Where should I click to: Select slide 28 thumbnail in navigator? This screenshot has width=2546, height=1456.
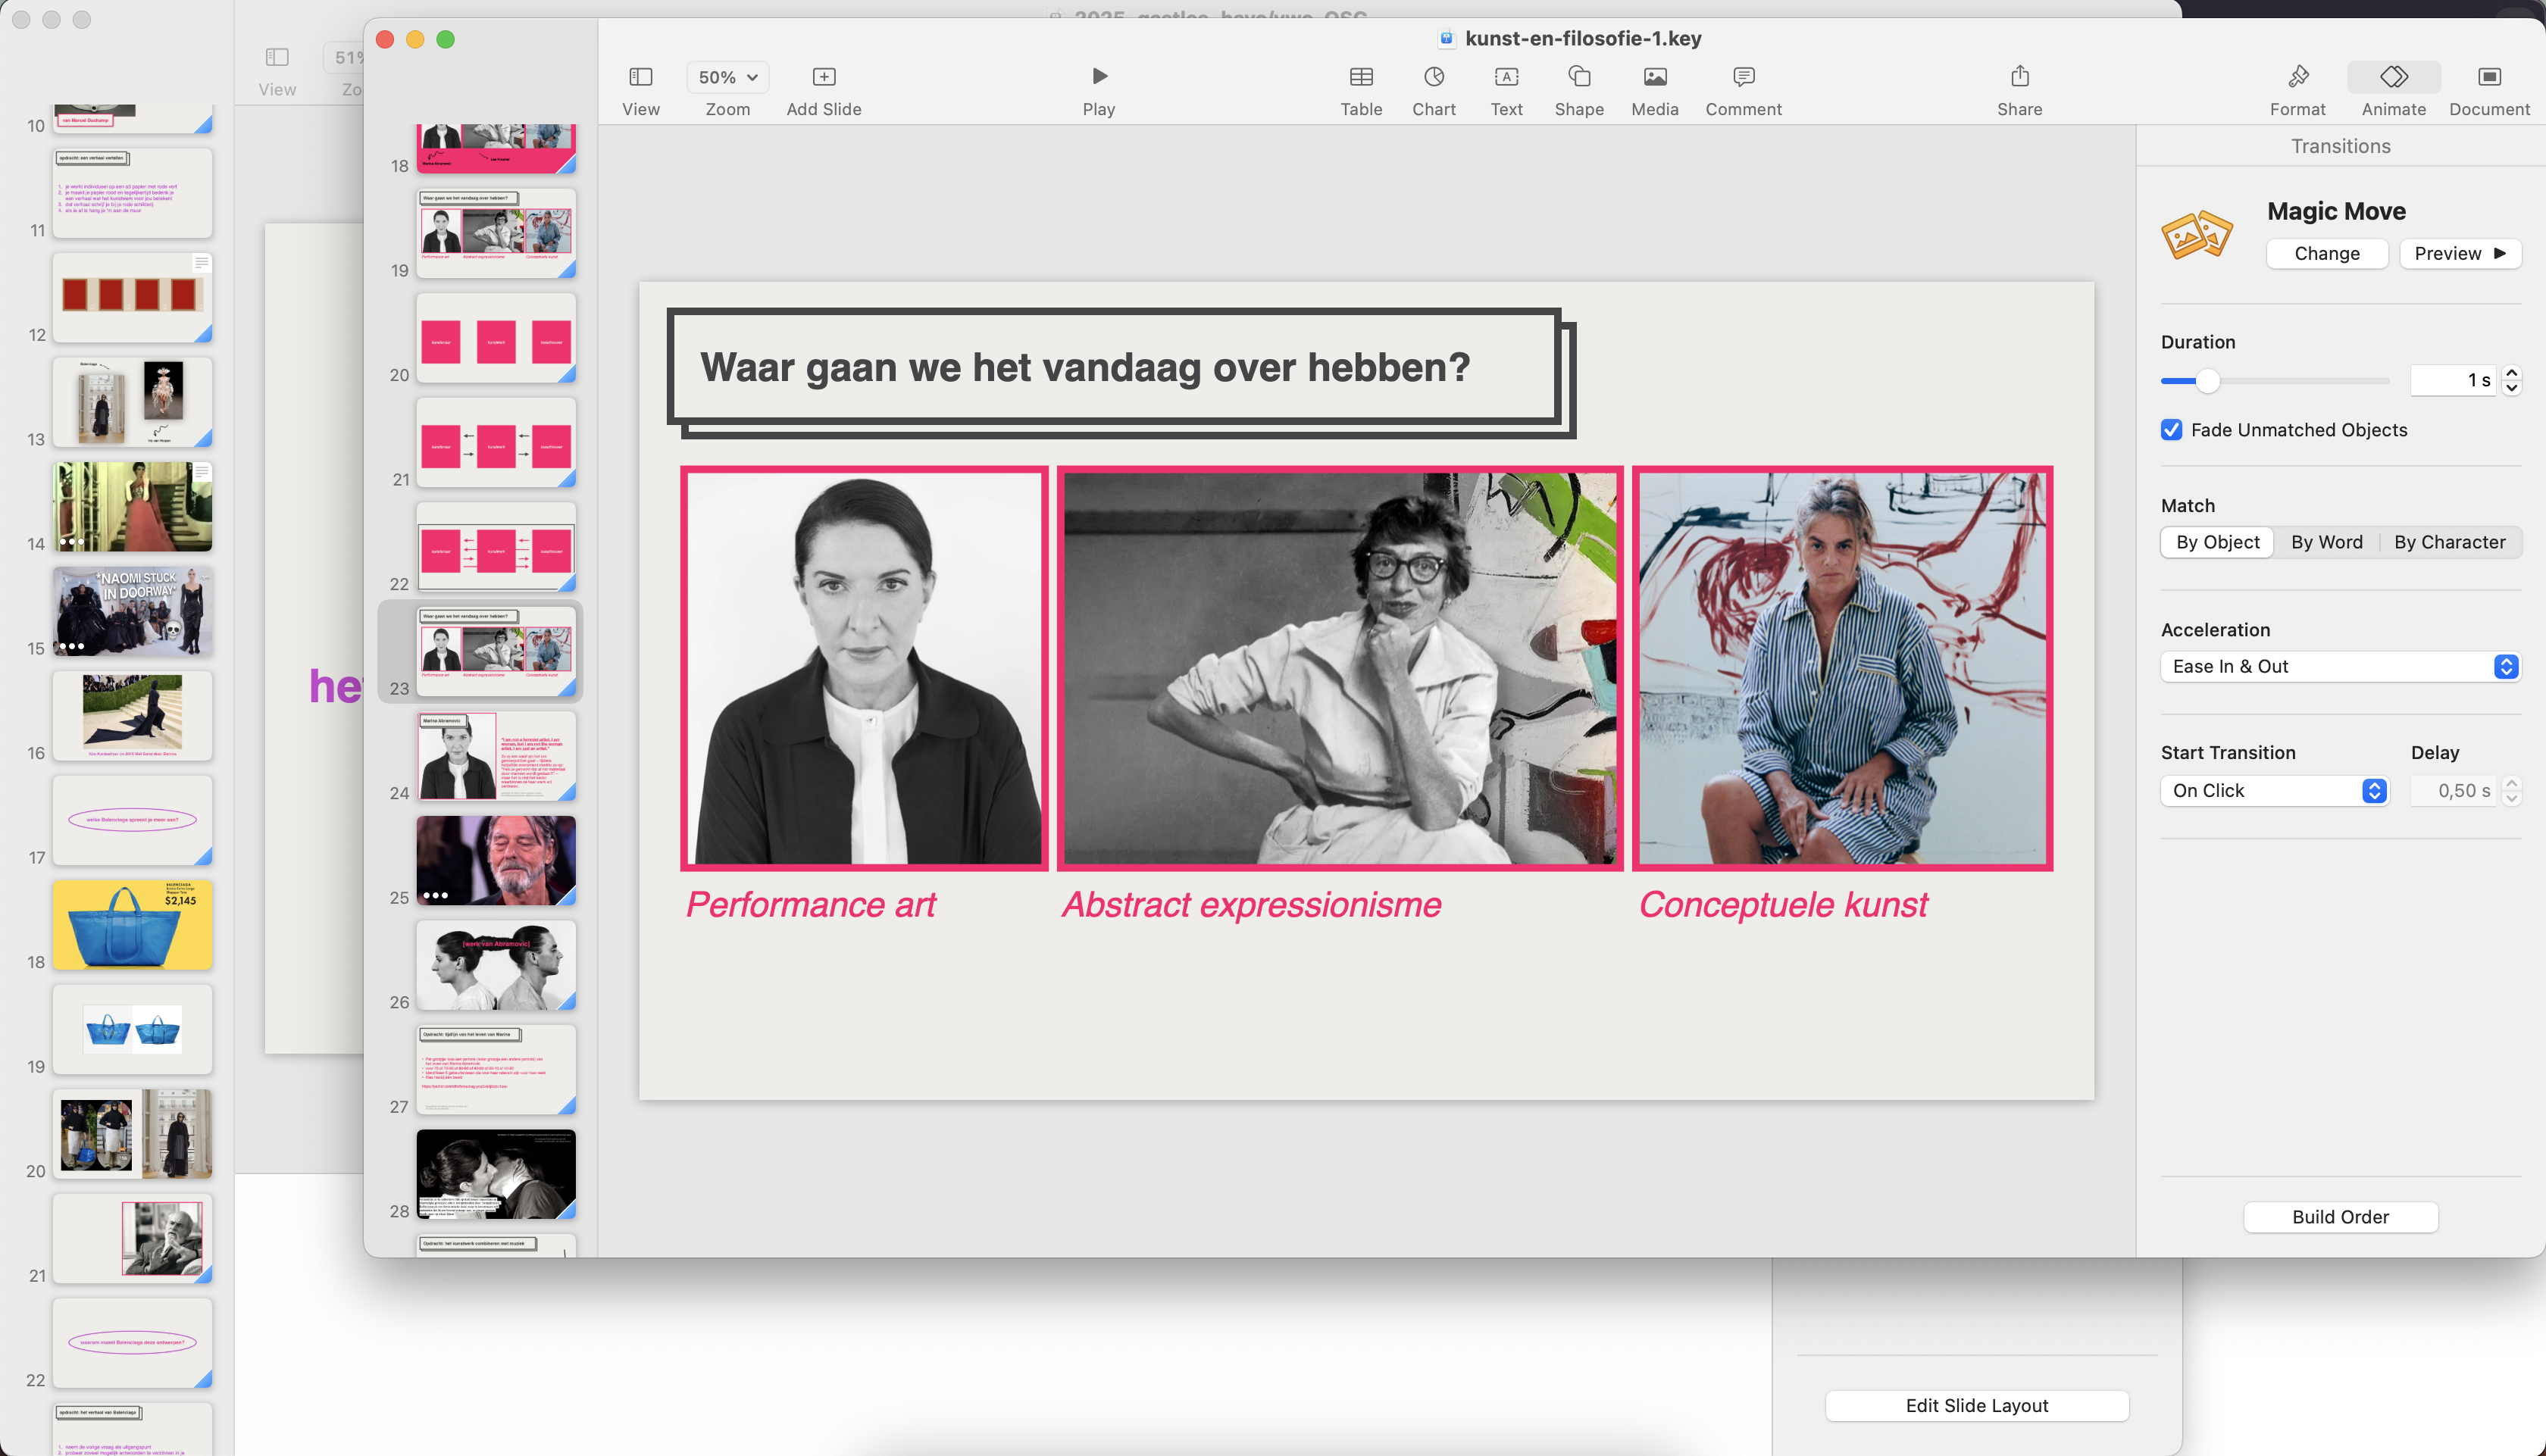tap(496, 1174)
